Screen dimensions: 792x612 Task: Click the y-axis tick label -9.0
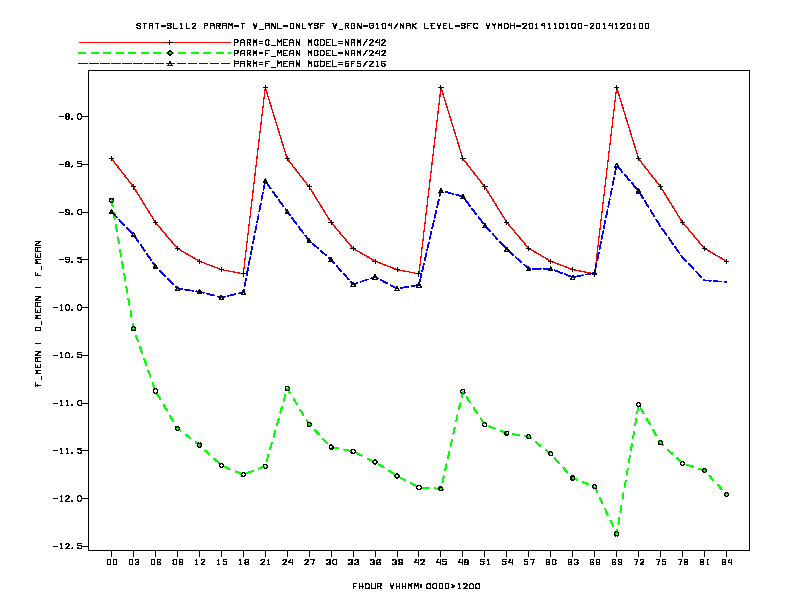(x=70, y=212)
